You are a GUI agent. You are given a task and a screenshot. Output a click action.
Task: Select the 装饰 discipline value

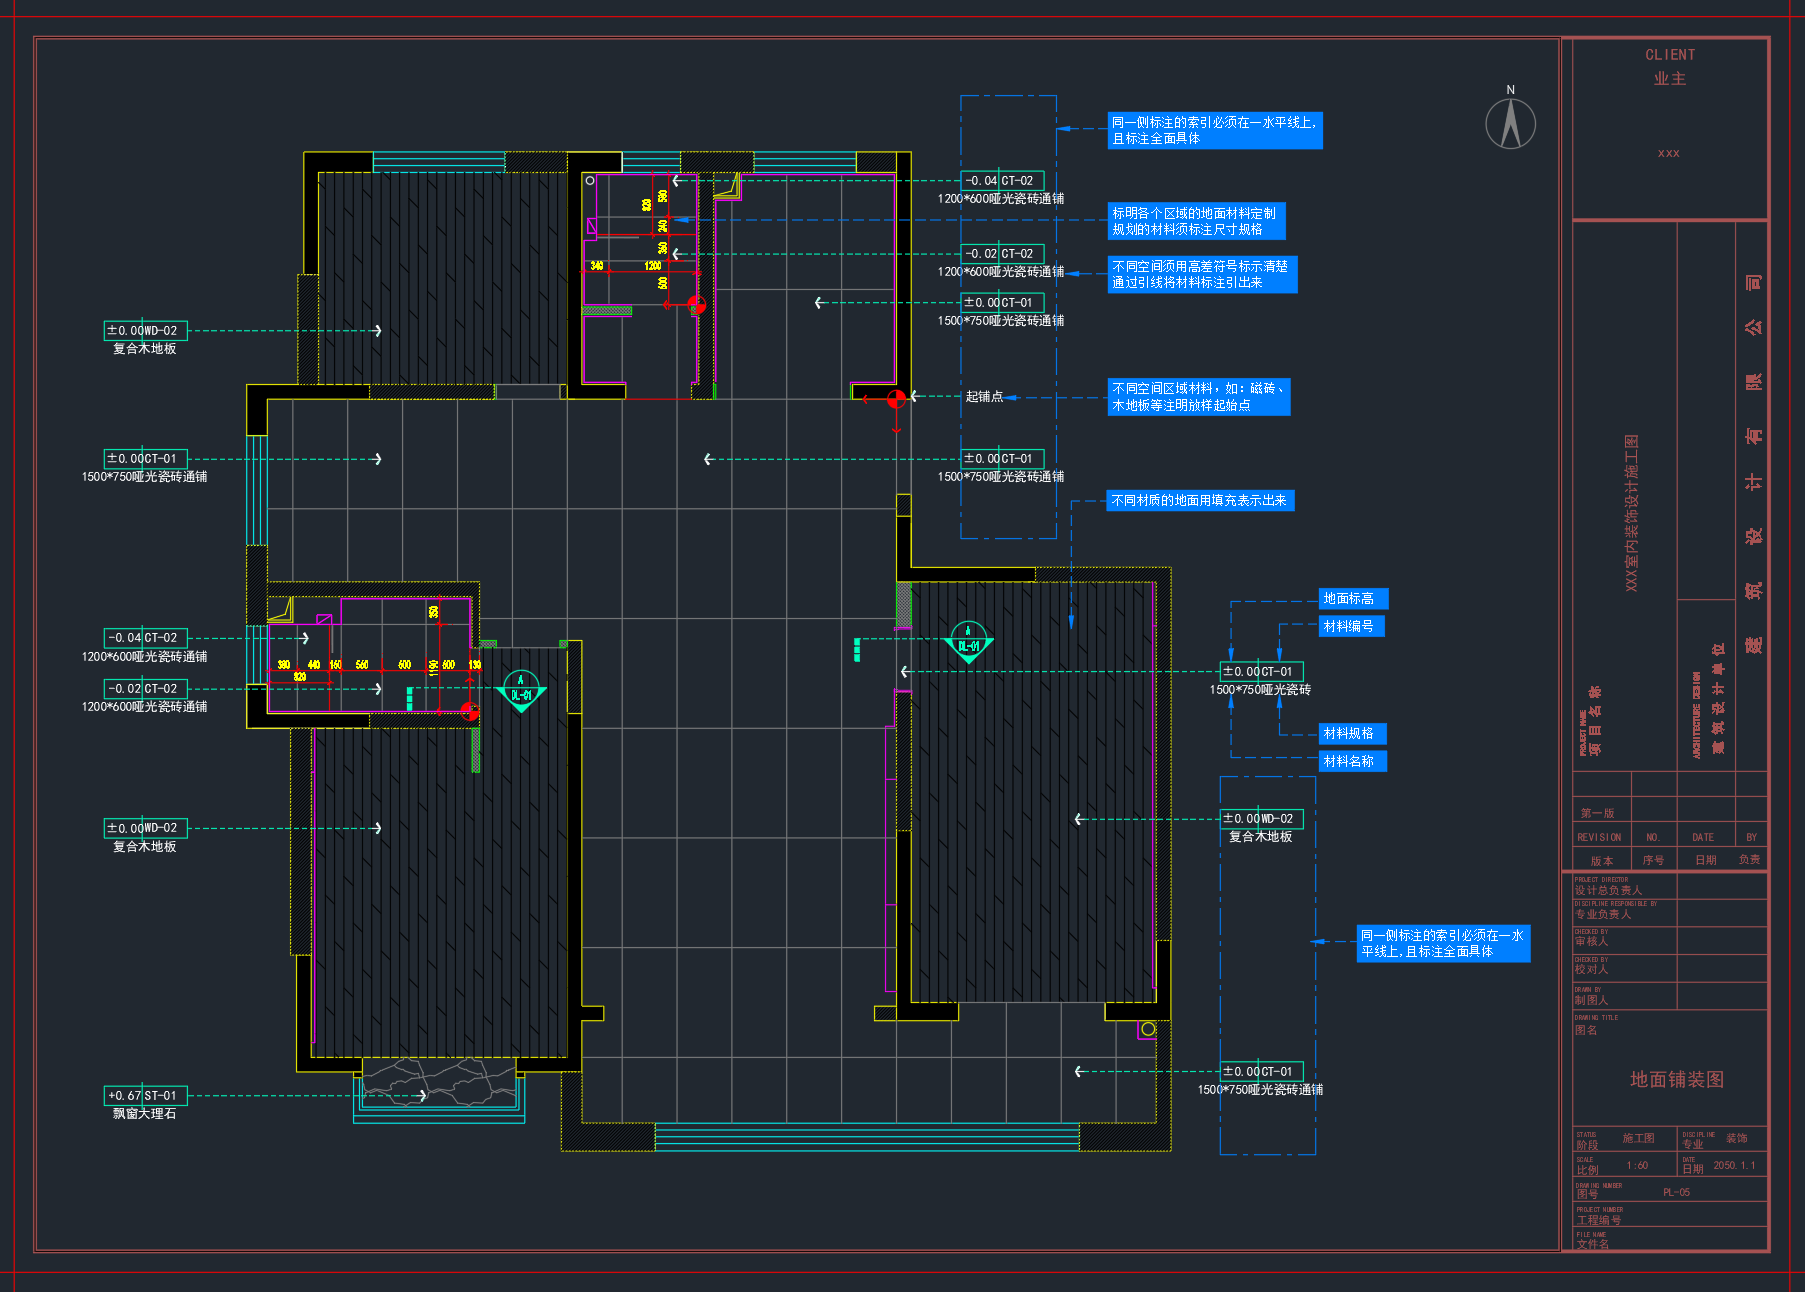(1737, 1139)
